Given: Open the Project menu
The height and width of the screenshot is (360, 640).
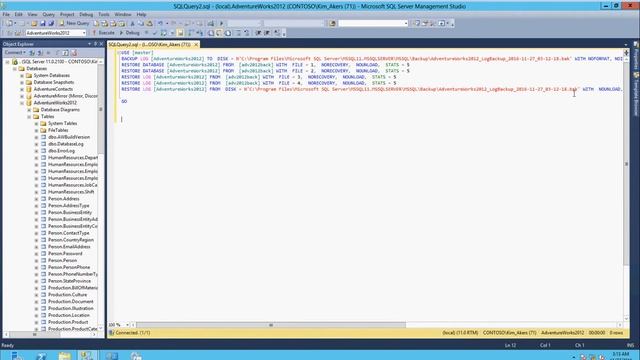Looking at the screenshot, I should [67, 14].
